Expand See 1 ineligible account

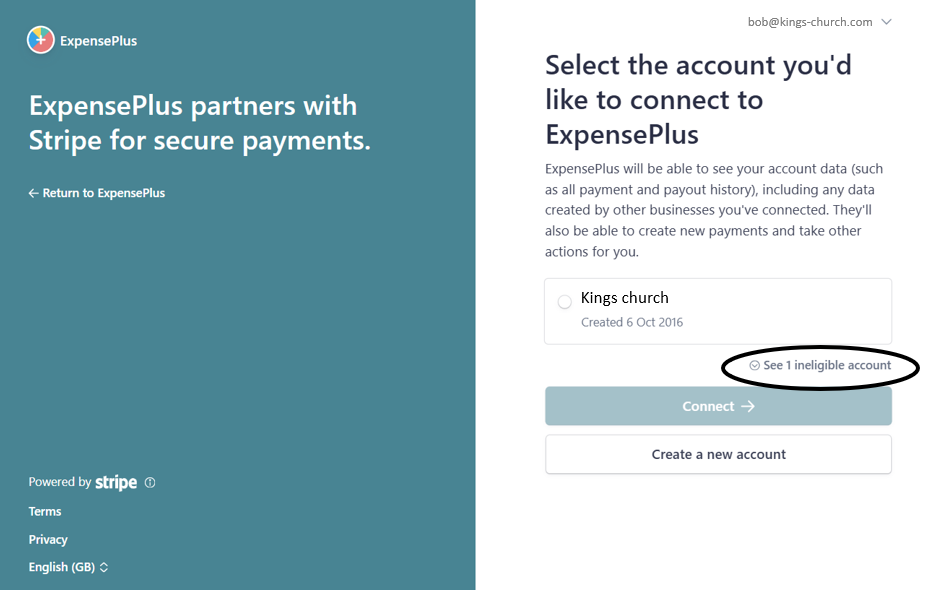point(820,365)
